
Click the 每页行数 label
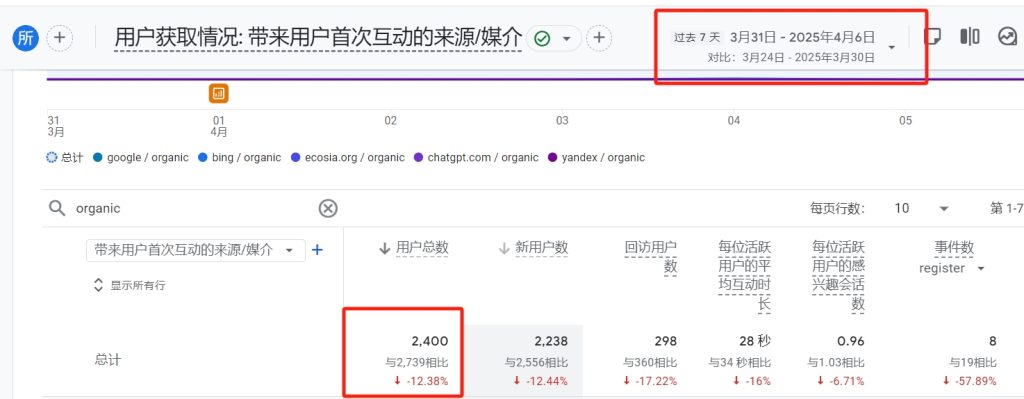837,208
